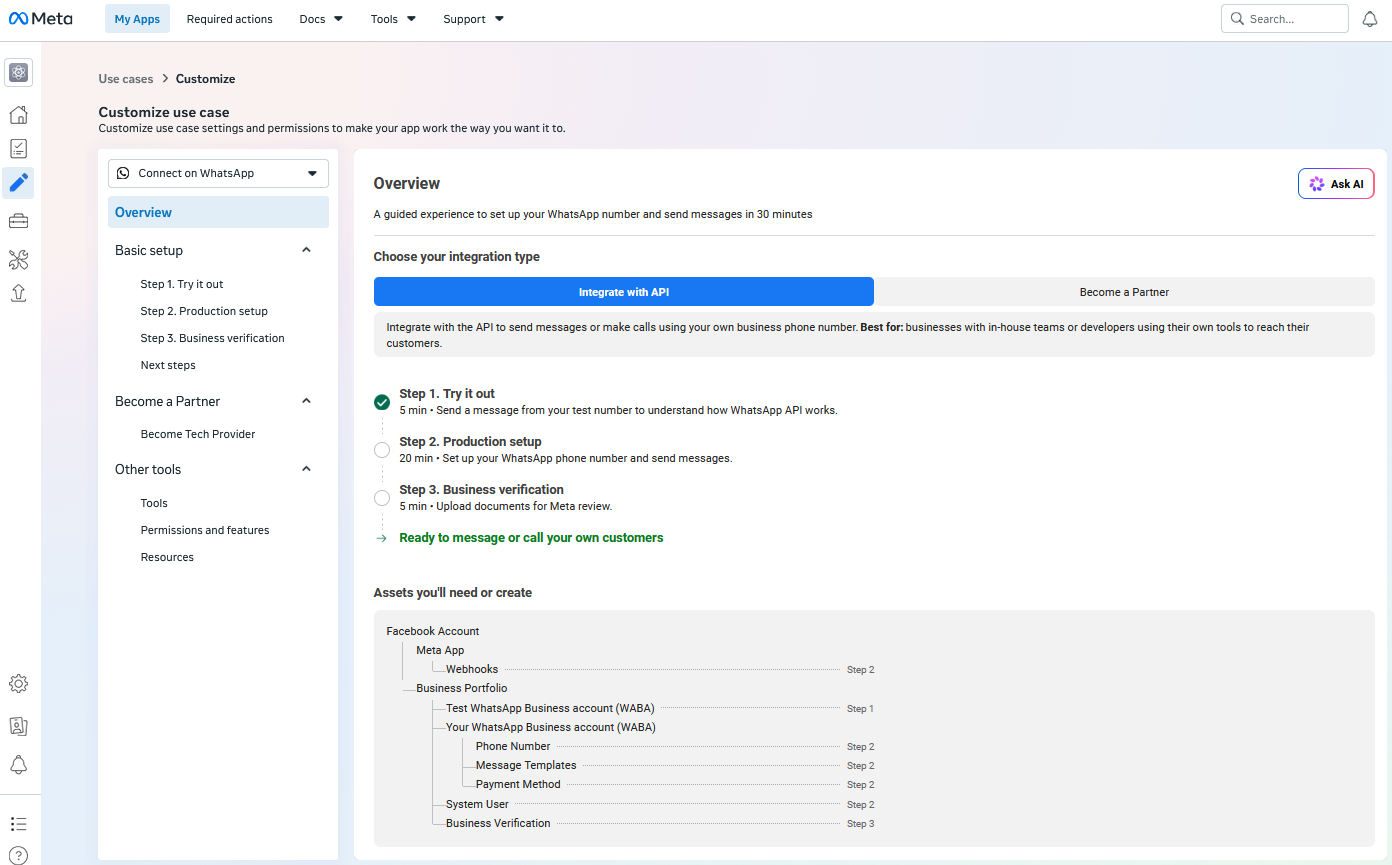This screenshot has width=1392, height=865.
Task: Open notifications bell in the top bar
Action: pyautogui.click(x=1370, y=19)
